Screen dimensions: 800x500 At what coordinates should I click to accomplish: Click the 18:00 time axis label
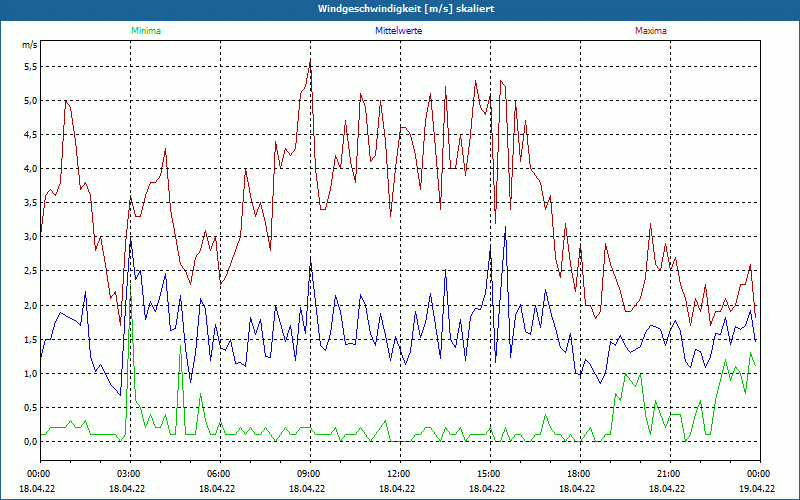(580, 474)
